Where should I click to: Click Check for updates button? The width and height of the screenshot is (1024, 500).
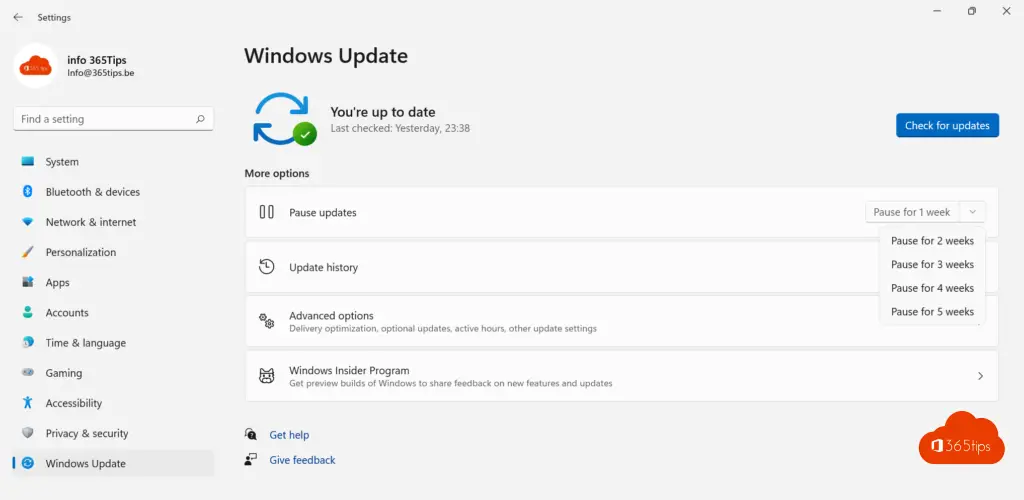947,125
